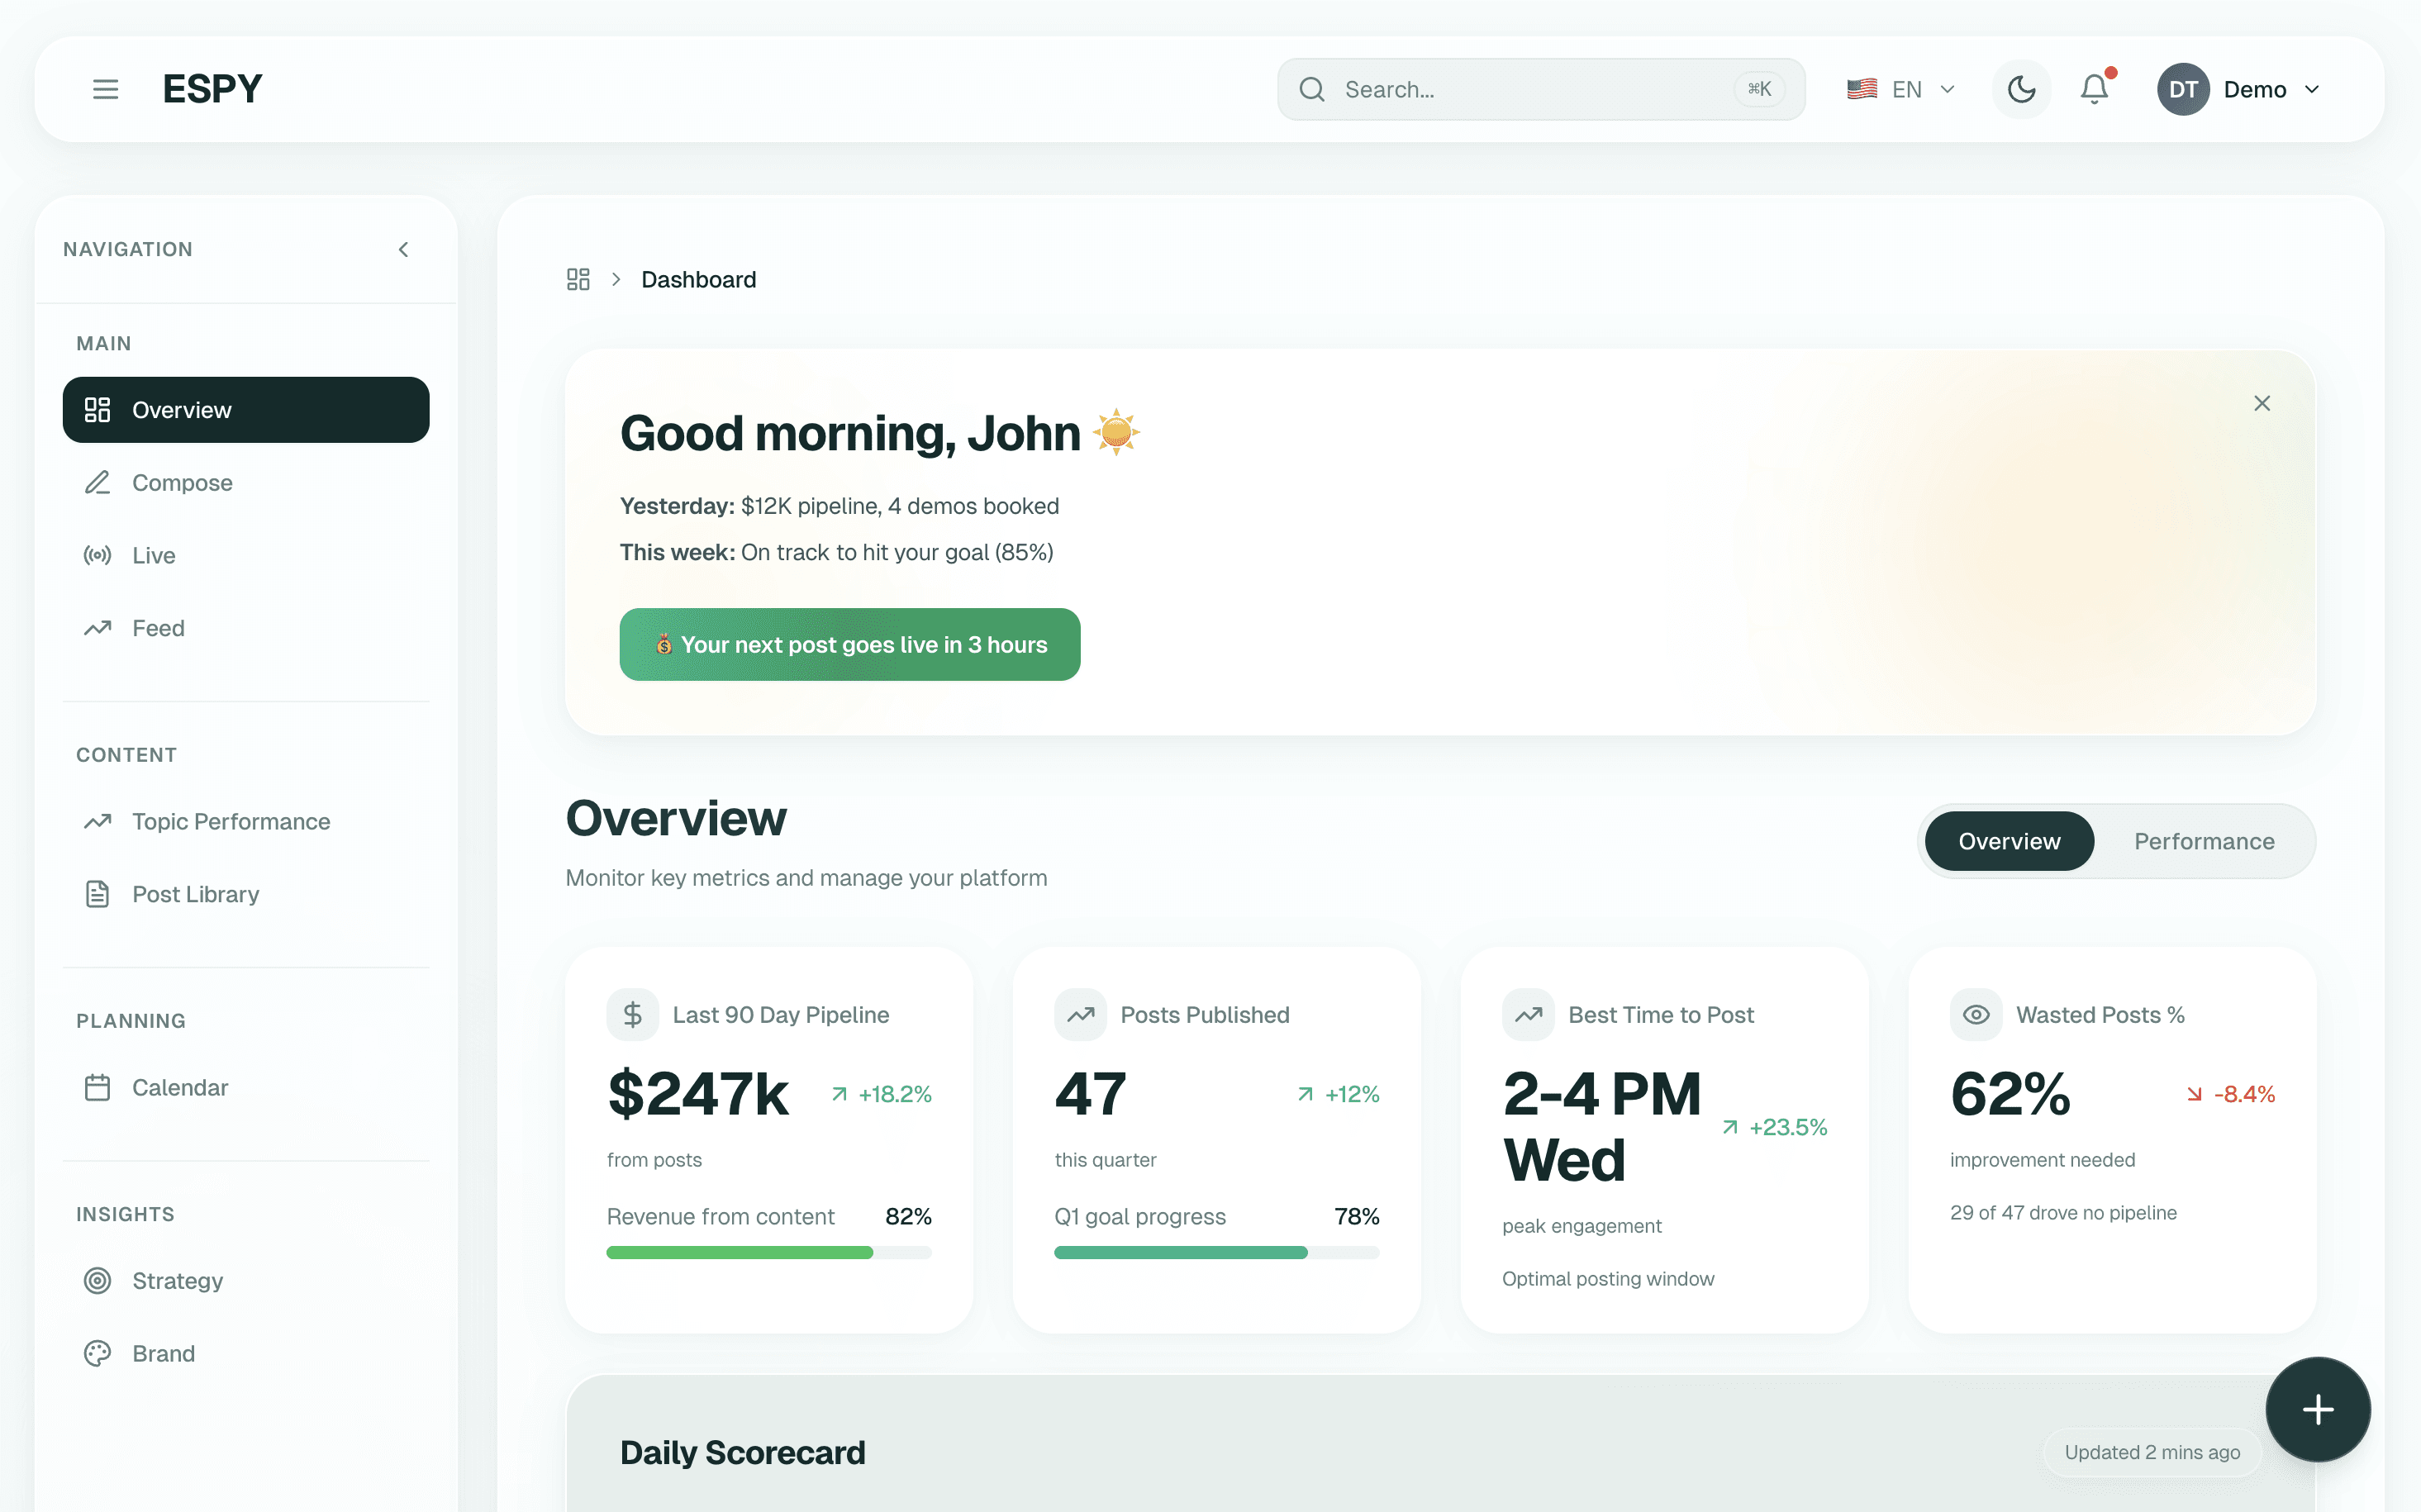Switch to Performance view toggle
The height and width of the screenshot is (1512, 2421).
pos(2203,841)
